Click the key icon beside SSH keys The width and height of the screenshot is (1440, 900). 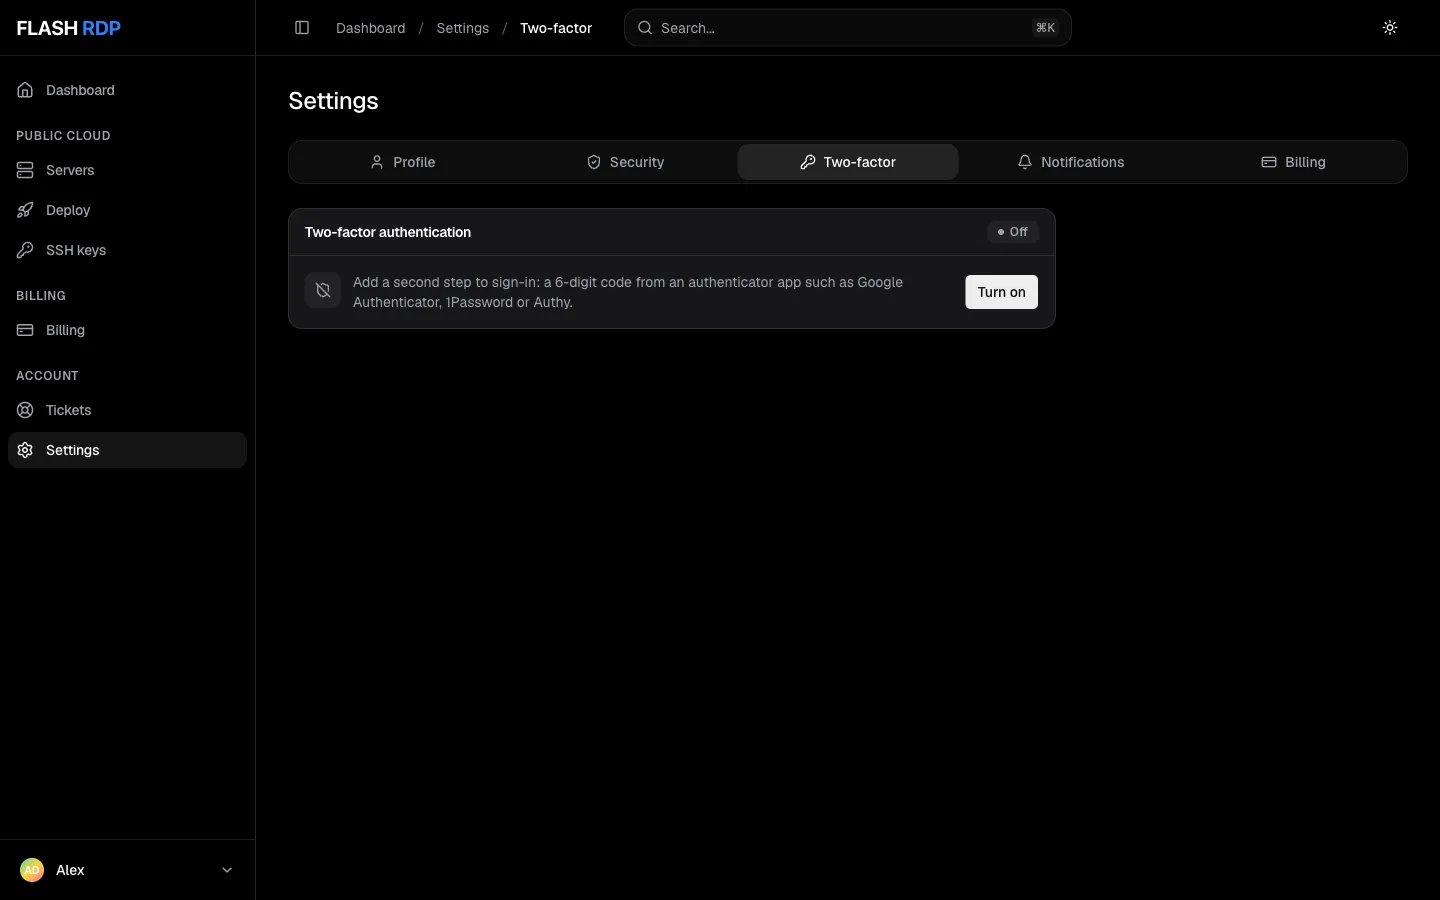(x=25, y=250)
